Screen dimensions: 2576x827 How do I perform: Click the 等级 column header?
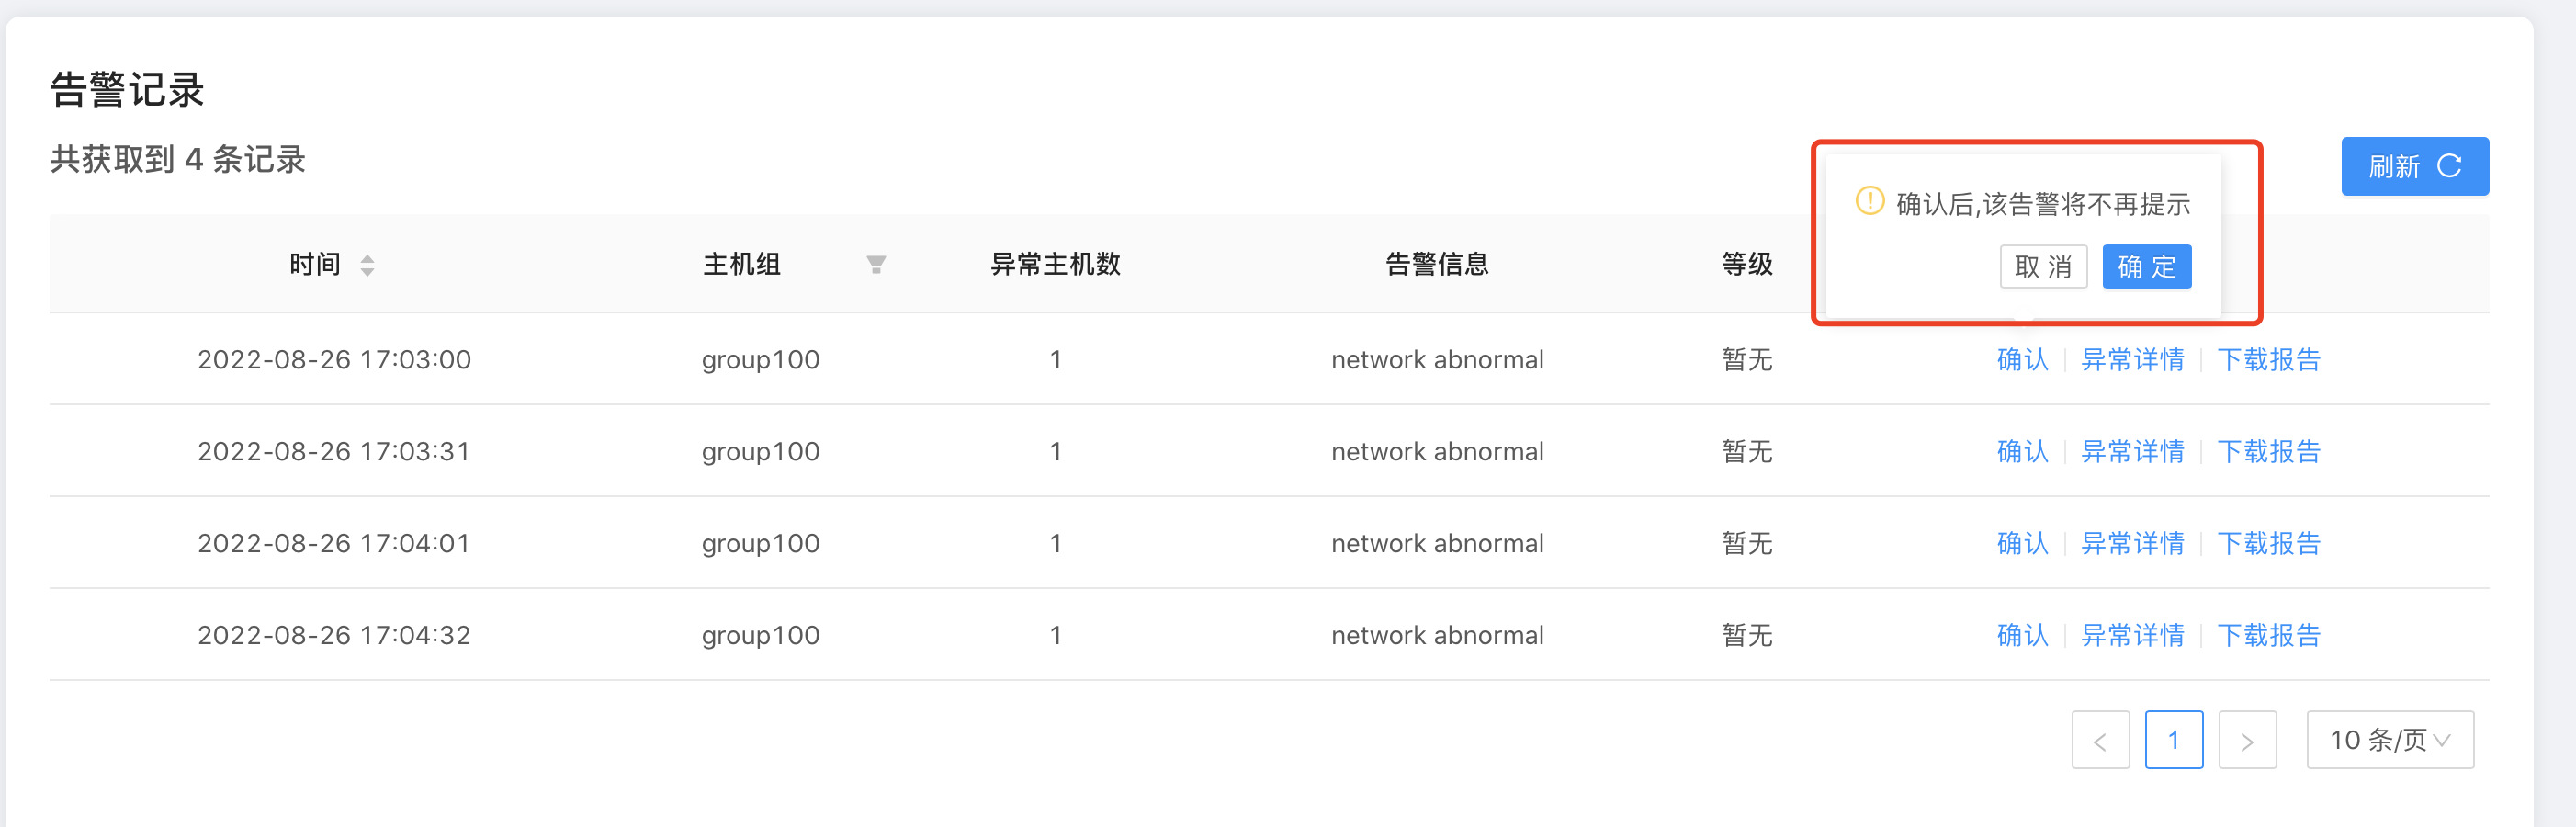click(1746, 264)
